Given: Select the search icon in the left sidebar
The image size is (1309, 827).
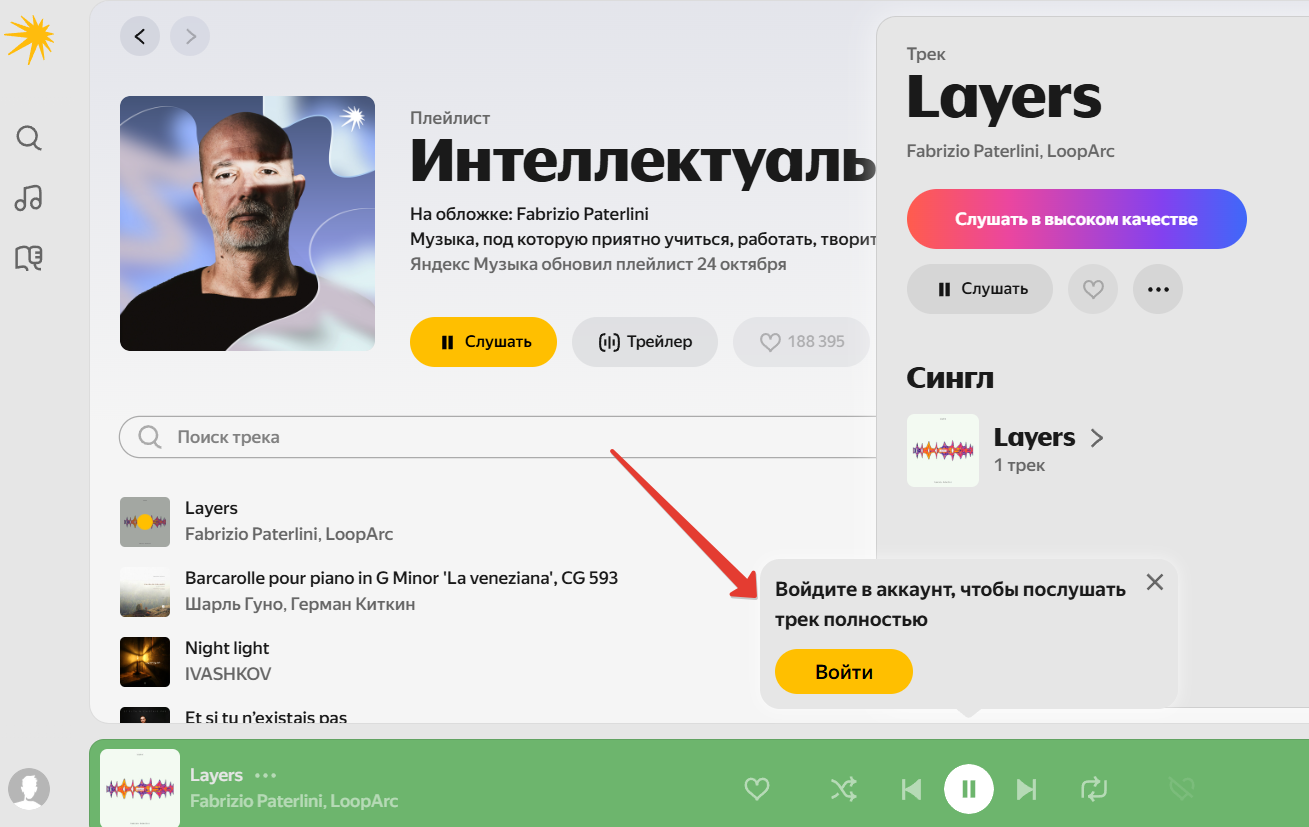Looking at the screenshot, I should coord(28,138).
